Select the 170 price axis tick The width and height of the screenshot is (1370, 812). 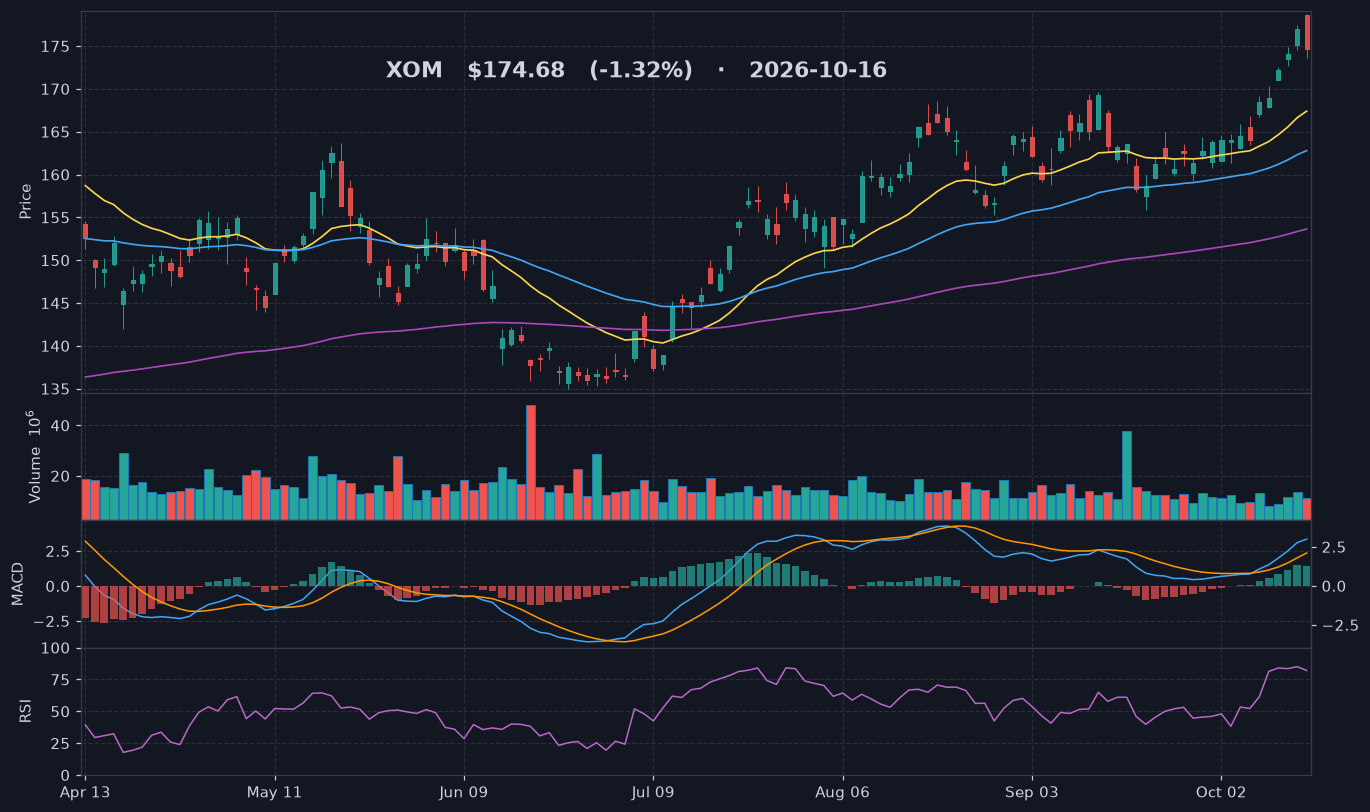(x=55, y=90)
